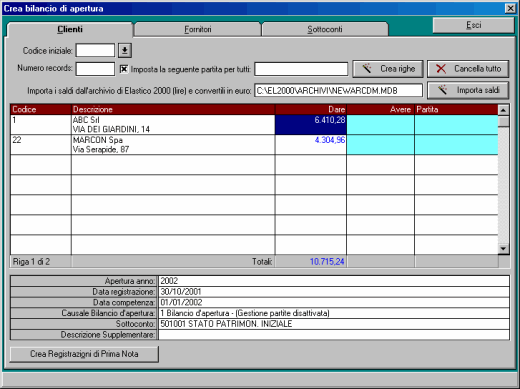
Task: Click the grid scrollbar up arrow
Action: [x=503, y=110]
